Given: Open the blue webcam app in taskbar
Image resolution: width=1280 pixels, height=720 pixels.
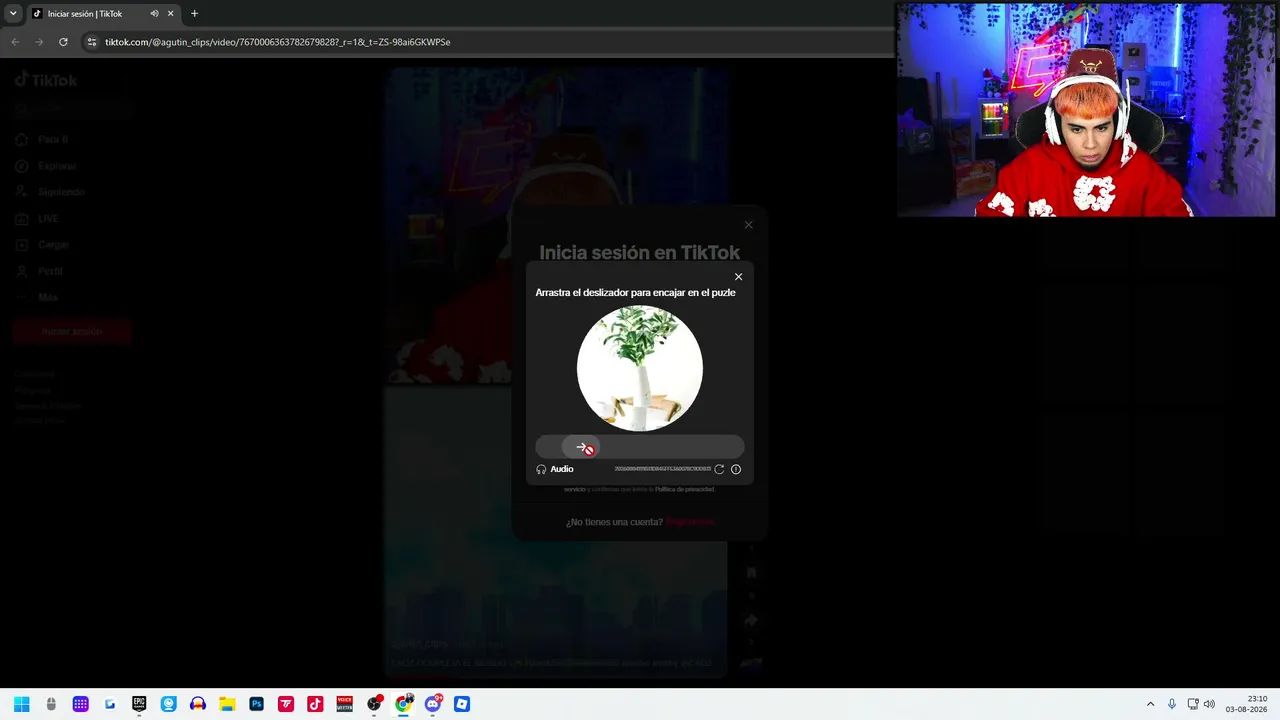Looking at the screenshot, I should tap(168, 704).
